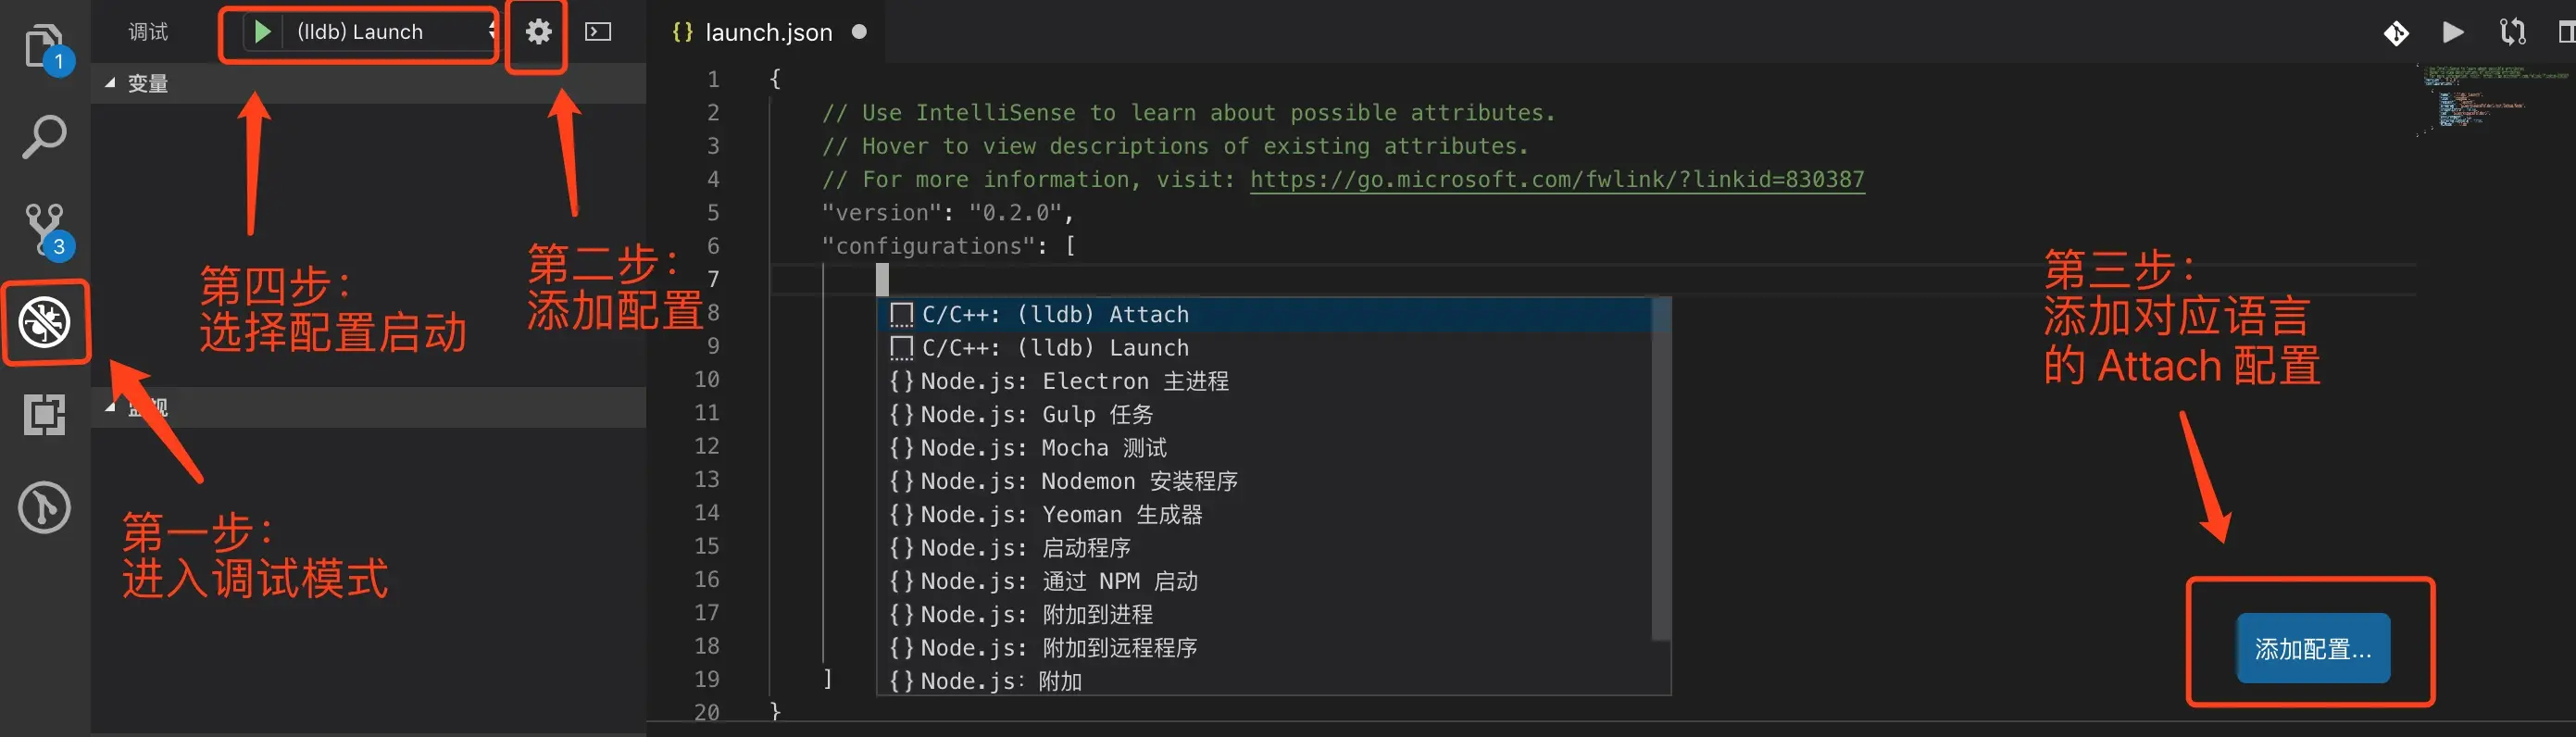The image size is (2576, 737).
Task: Open the Extensions sidebar icon
Action: [45, 414]
